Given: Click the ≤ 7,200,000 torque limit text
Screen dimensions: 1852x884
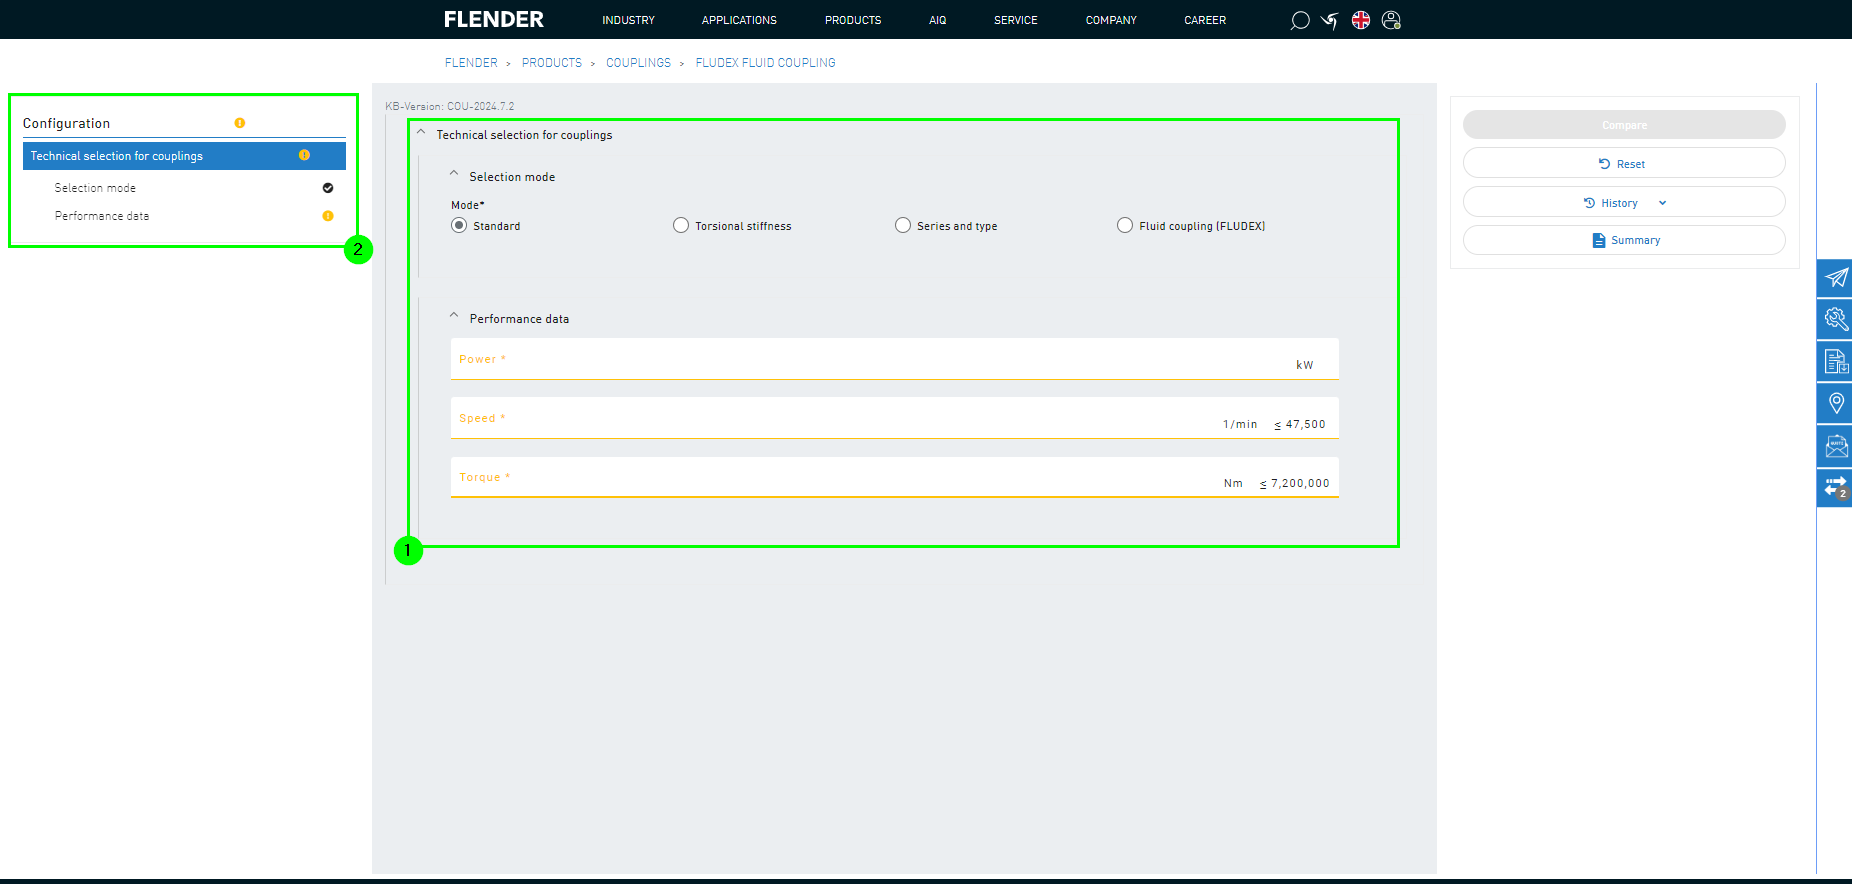Looking at the screenshot, I should pos(1295,483).
